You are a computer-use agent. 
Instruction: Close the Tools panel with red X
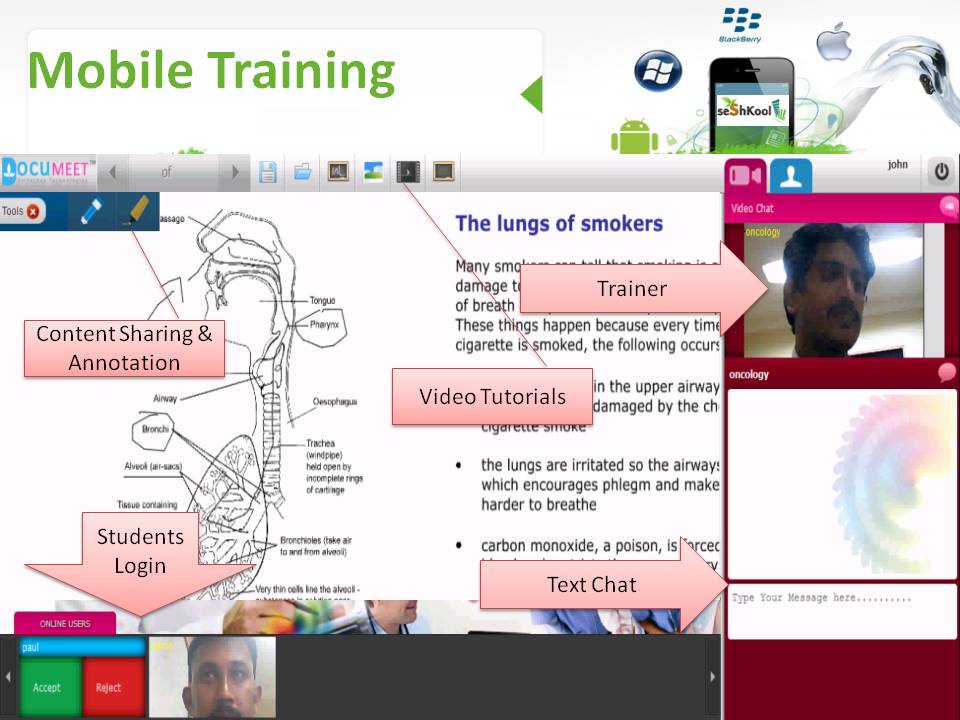(34, 212)
